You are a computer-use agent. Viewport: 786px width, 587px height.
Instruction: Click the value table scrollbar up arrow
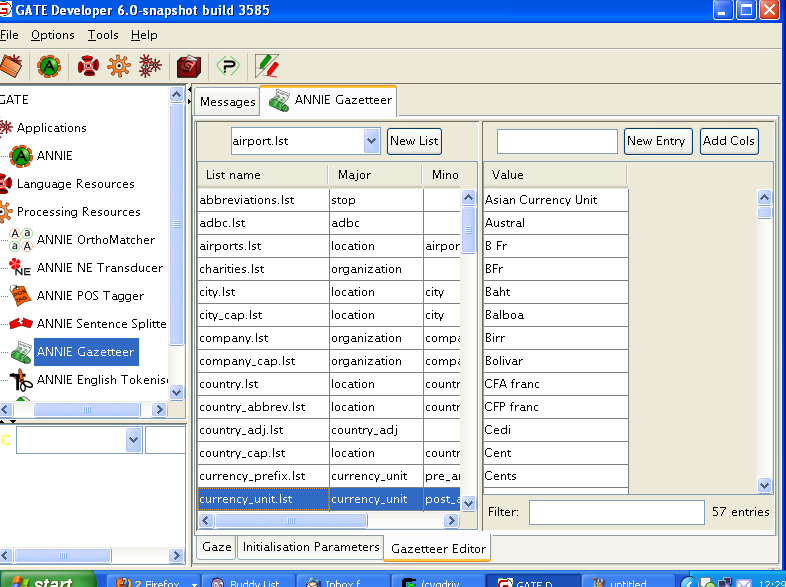coord(764,198)
